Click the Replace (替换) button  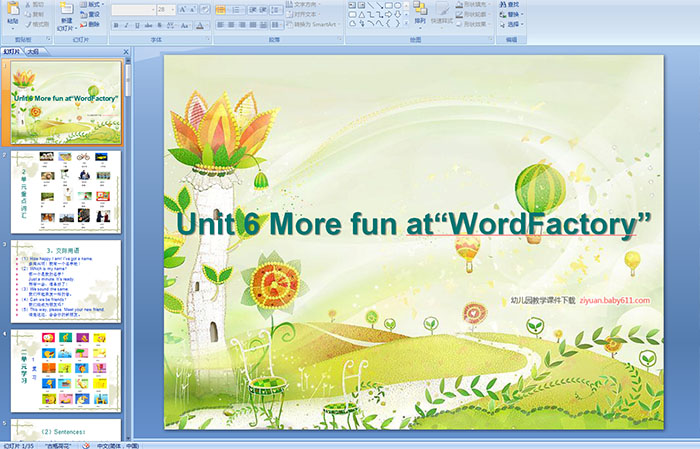(509, 14)
